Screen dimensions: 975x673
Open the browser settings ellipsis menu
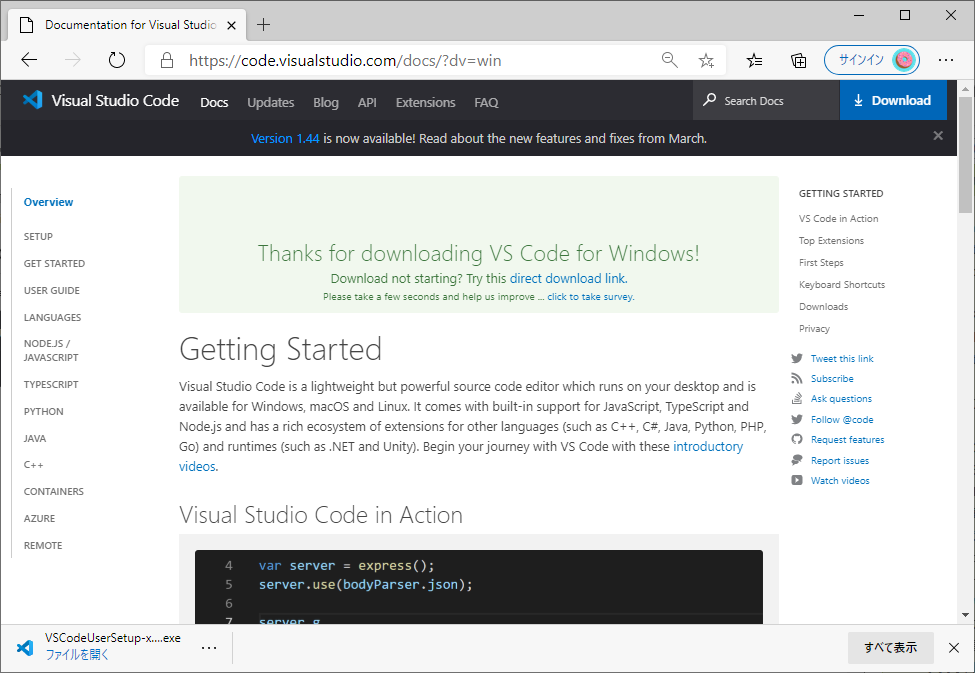click(x=946, y=60)
